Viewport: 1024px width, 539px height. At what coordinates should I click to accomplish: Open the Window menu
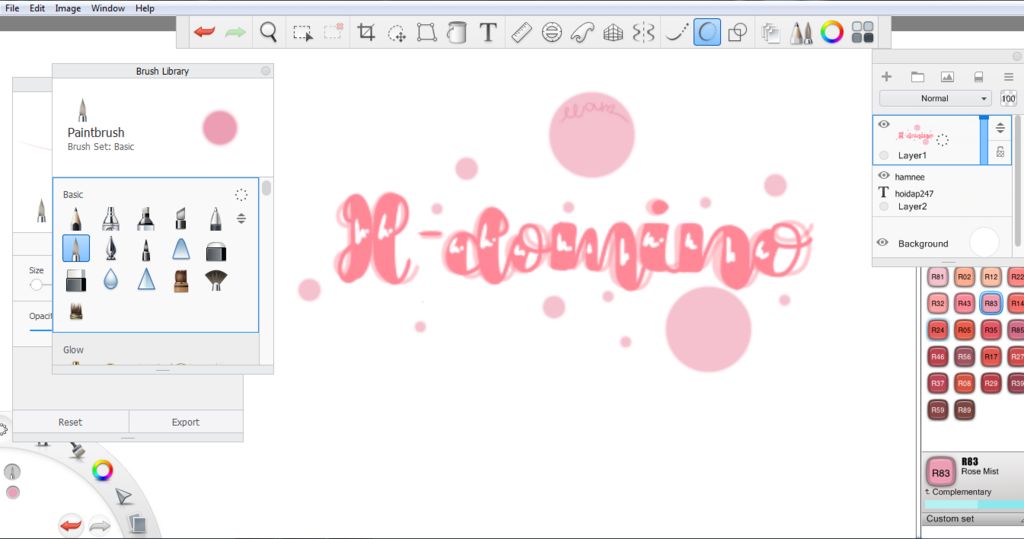click(x=108, y=8)
